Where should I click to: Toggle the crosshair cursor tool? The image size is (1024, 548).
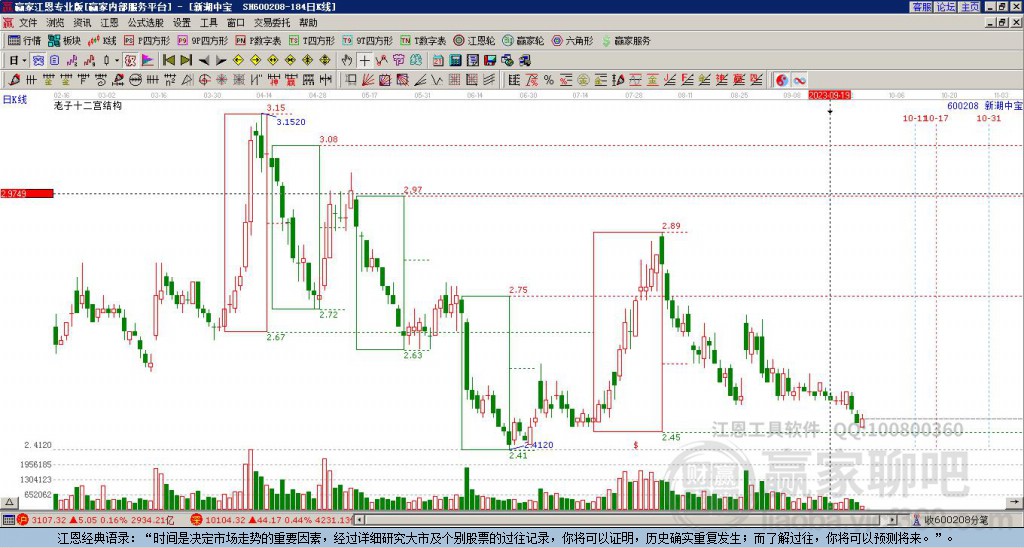[364, 60]
